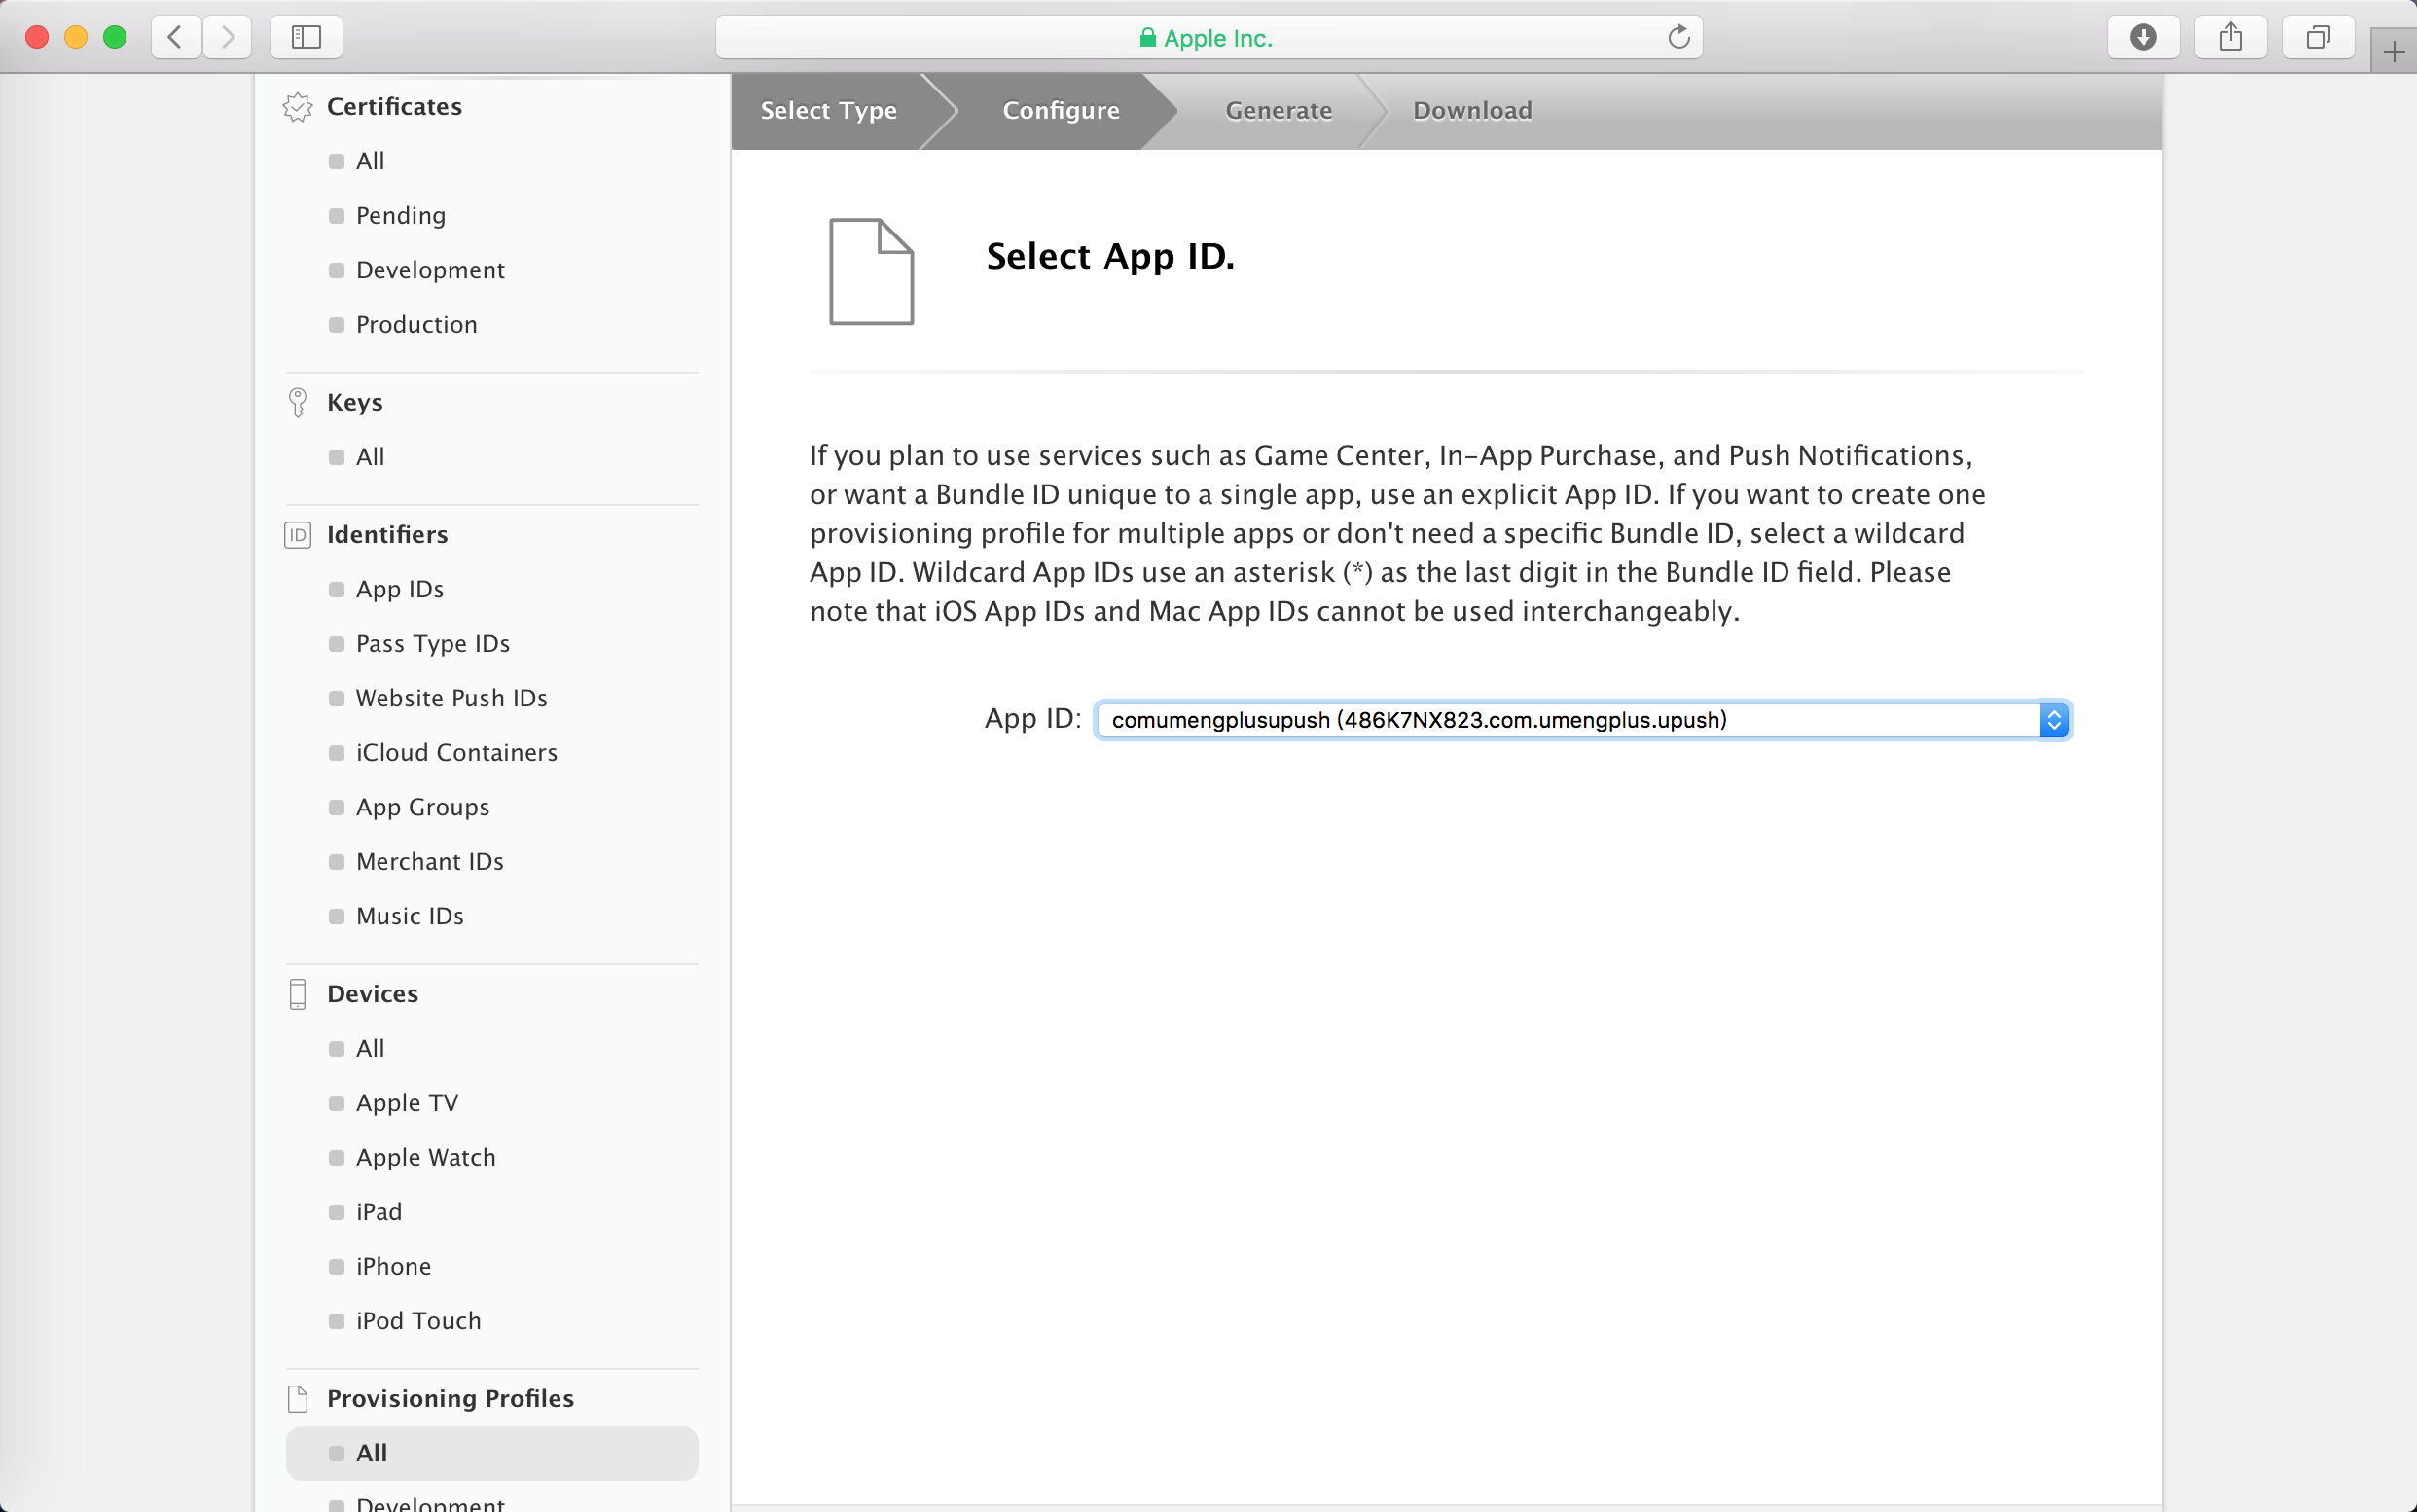
Task: Add a new Safari tab
Action: (2393, 51)
